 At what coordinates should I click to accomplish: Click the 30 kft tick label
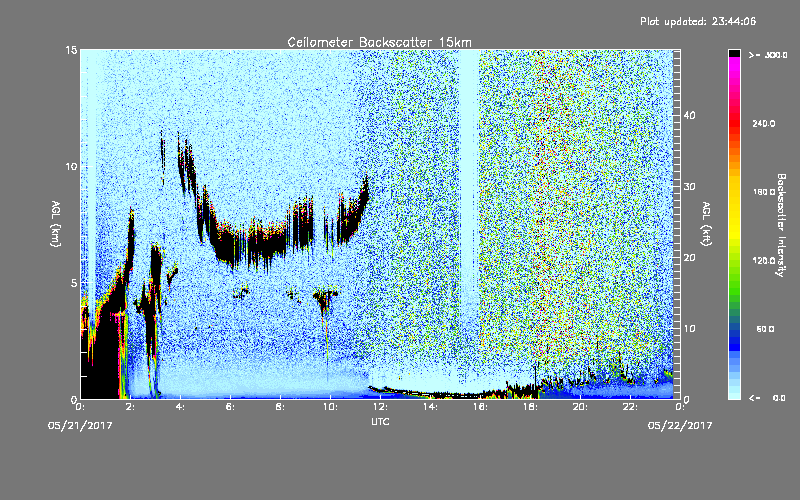[x=689, y=187]
